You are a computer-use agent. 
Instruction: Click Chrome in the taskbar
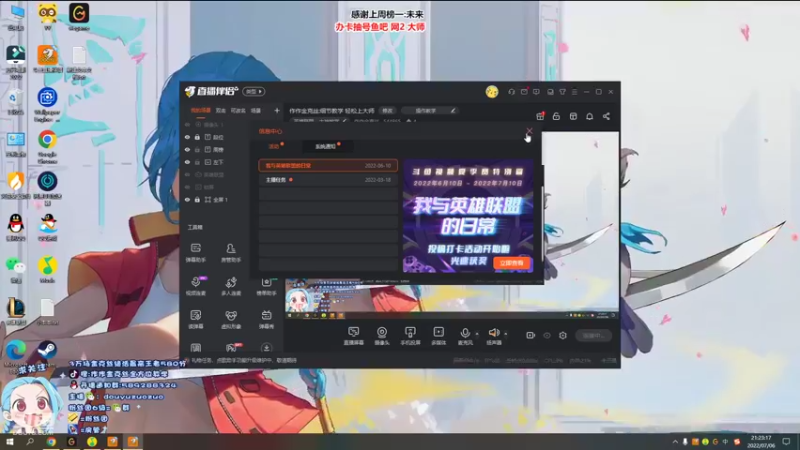click(x=51, y=441)
